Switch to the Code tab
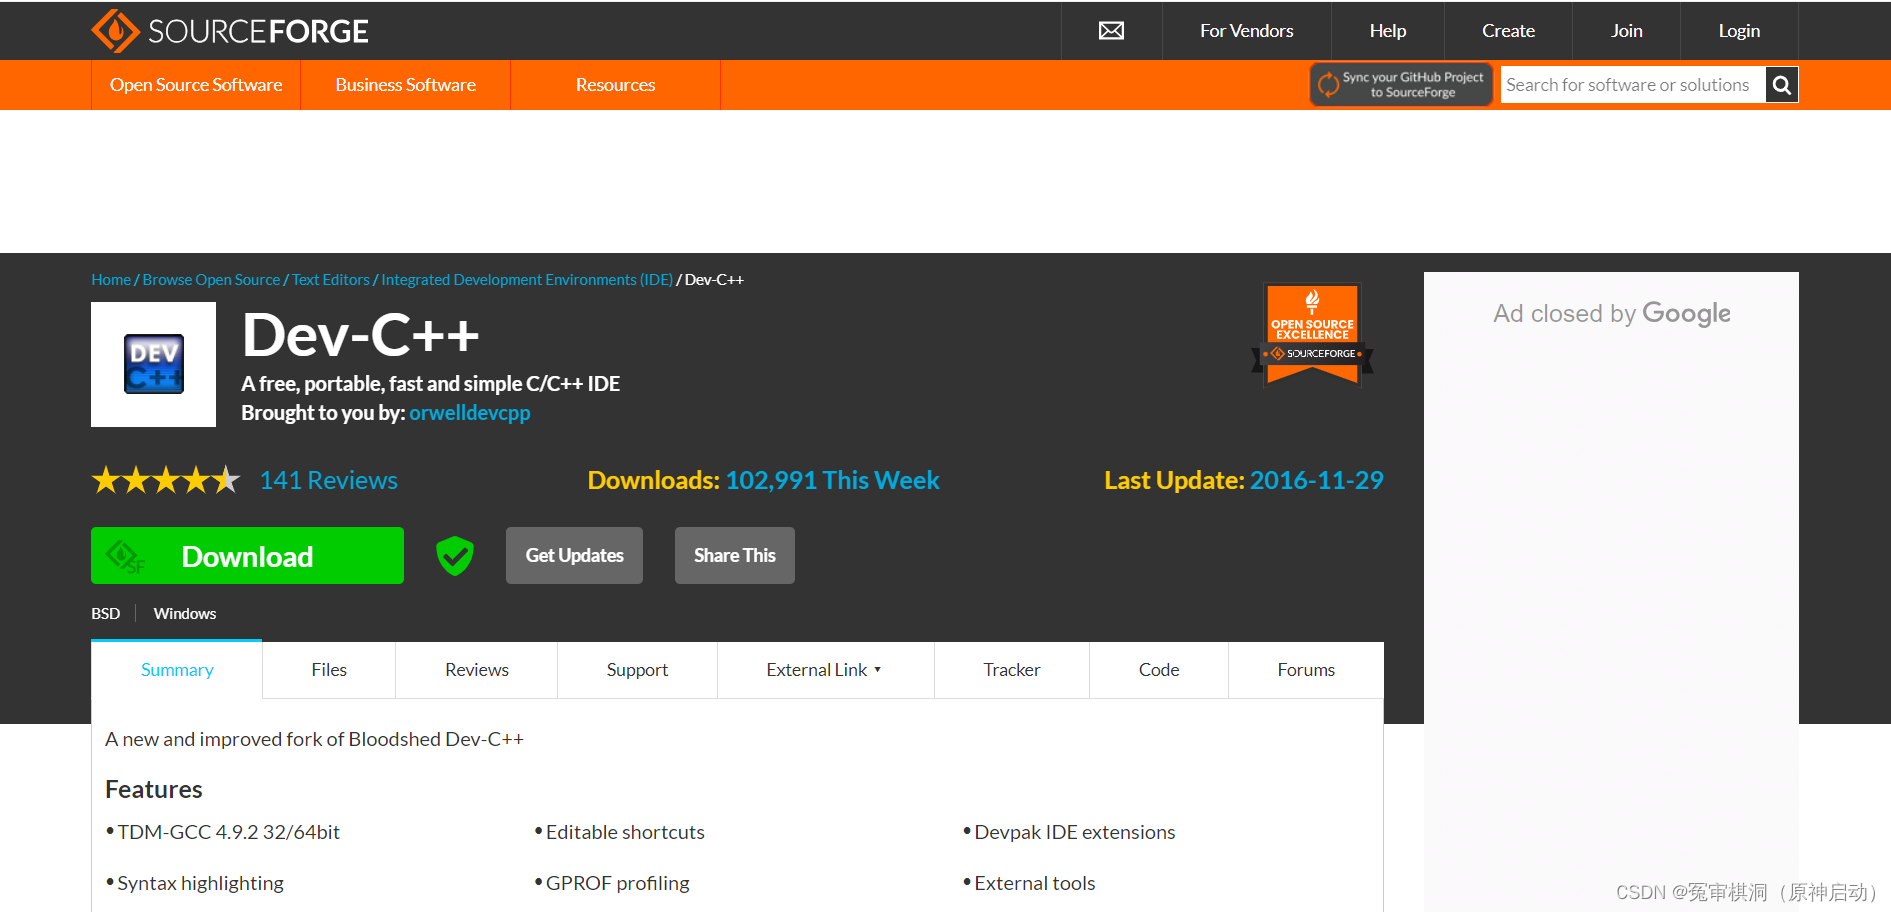 click(x=1159, y=670)
